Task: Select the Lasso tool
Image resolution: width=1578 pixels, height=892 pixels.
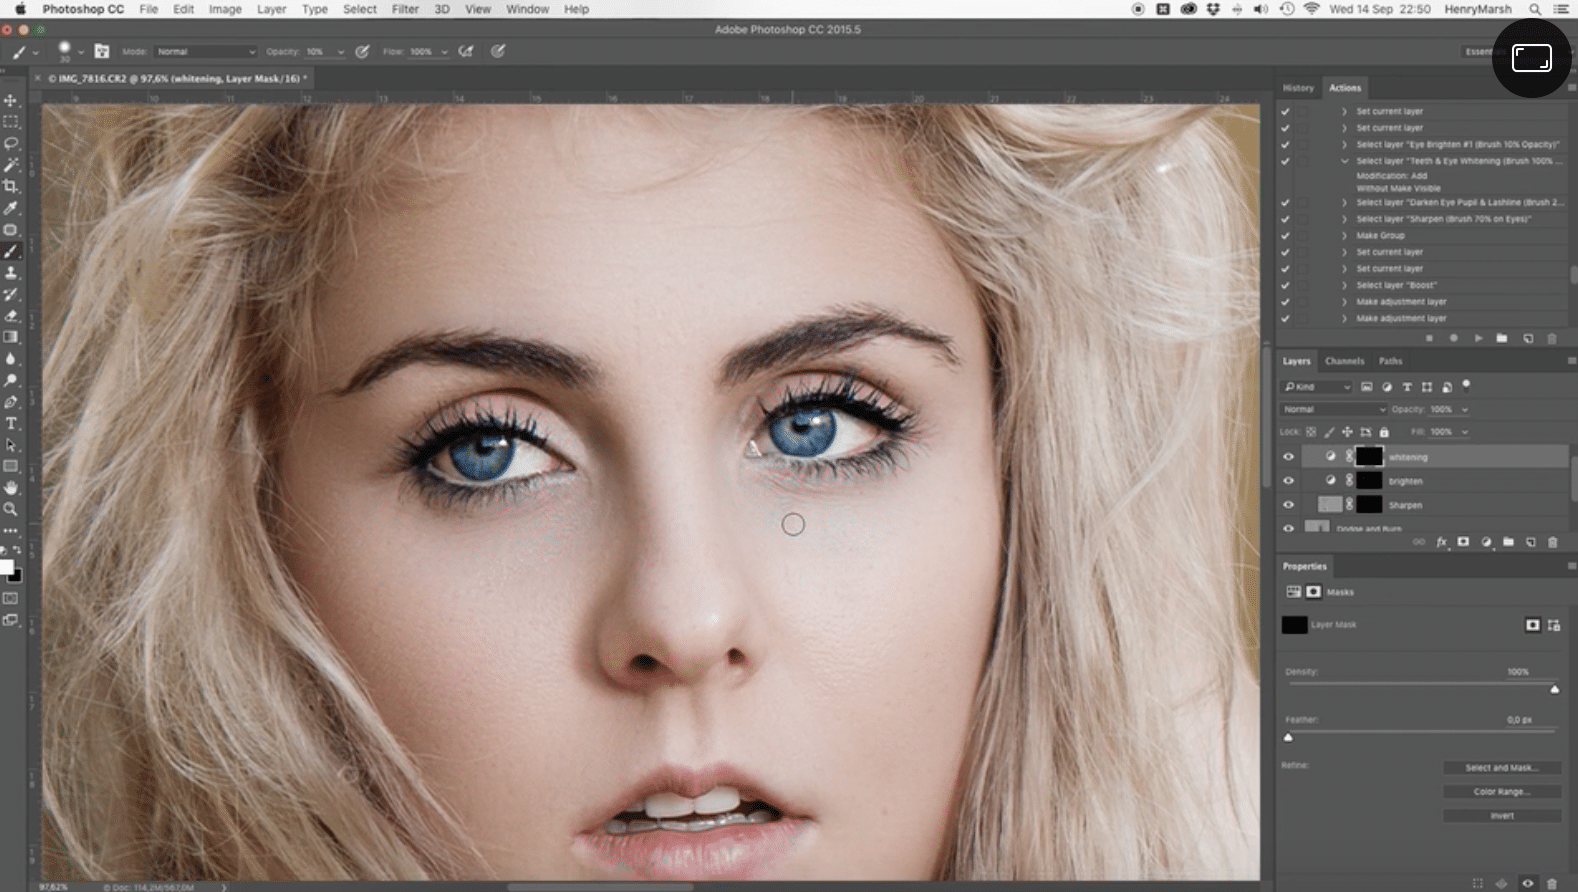Action: [11, 143]
